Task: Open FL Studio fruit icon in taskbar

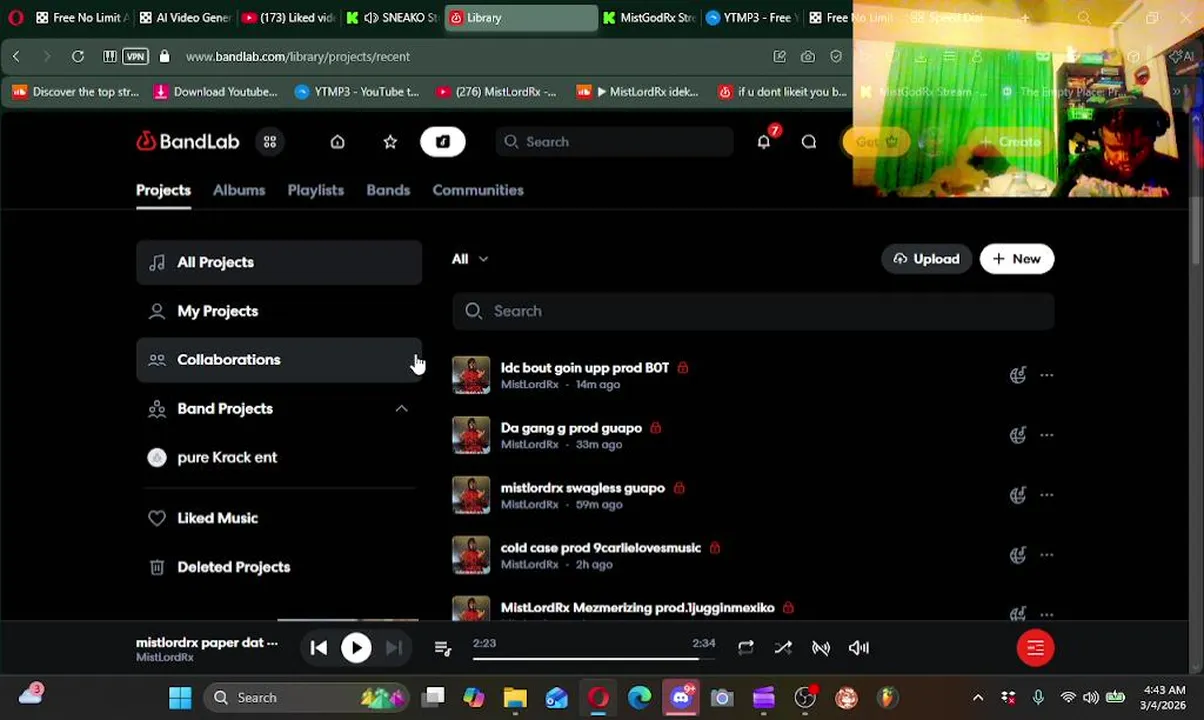Action: [887, 697]
